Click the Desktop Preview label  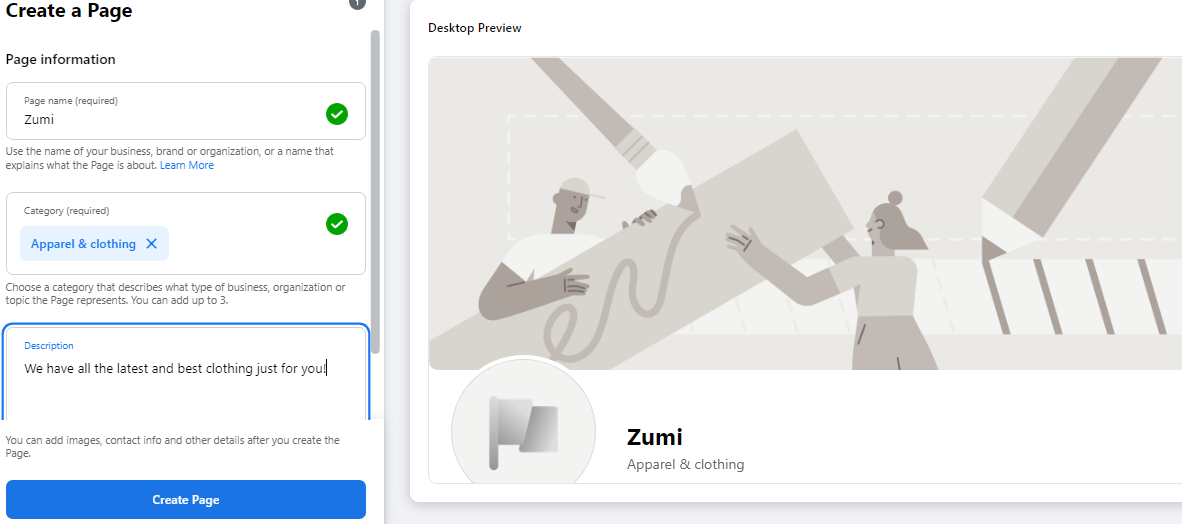click(x=475, y=28)
